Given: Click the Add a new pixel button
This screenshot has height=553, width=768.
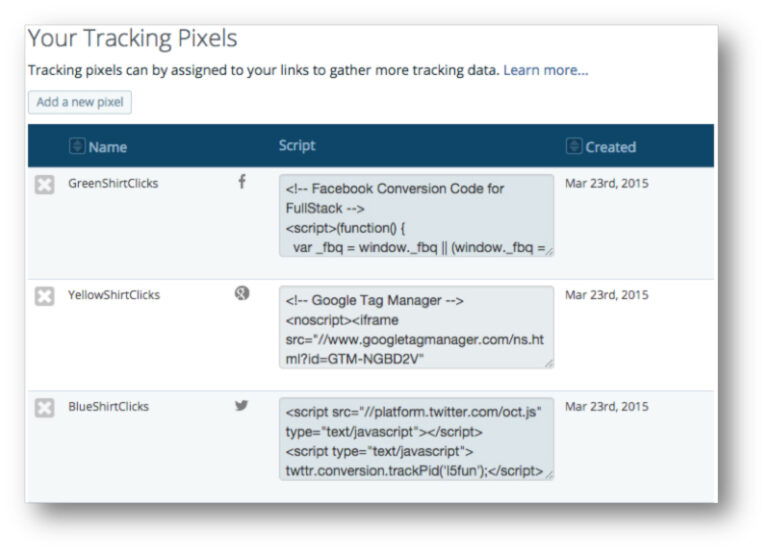Looking at the screenshot, I should coord(80,102).
